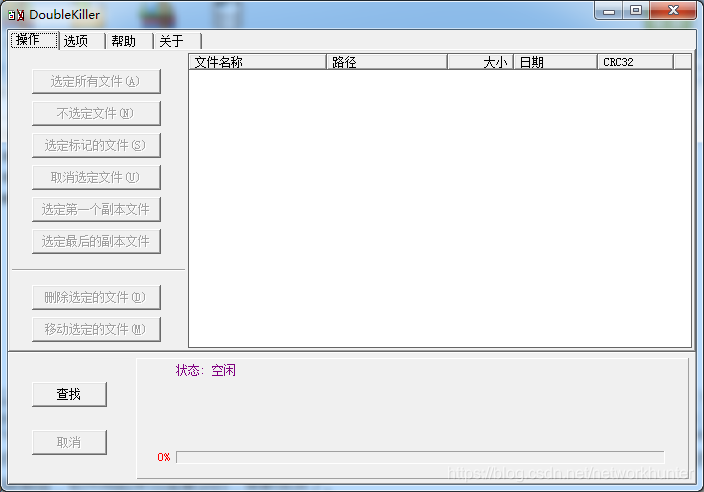Click the progress bar next to 0%

pos(420,457)
